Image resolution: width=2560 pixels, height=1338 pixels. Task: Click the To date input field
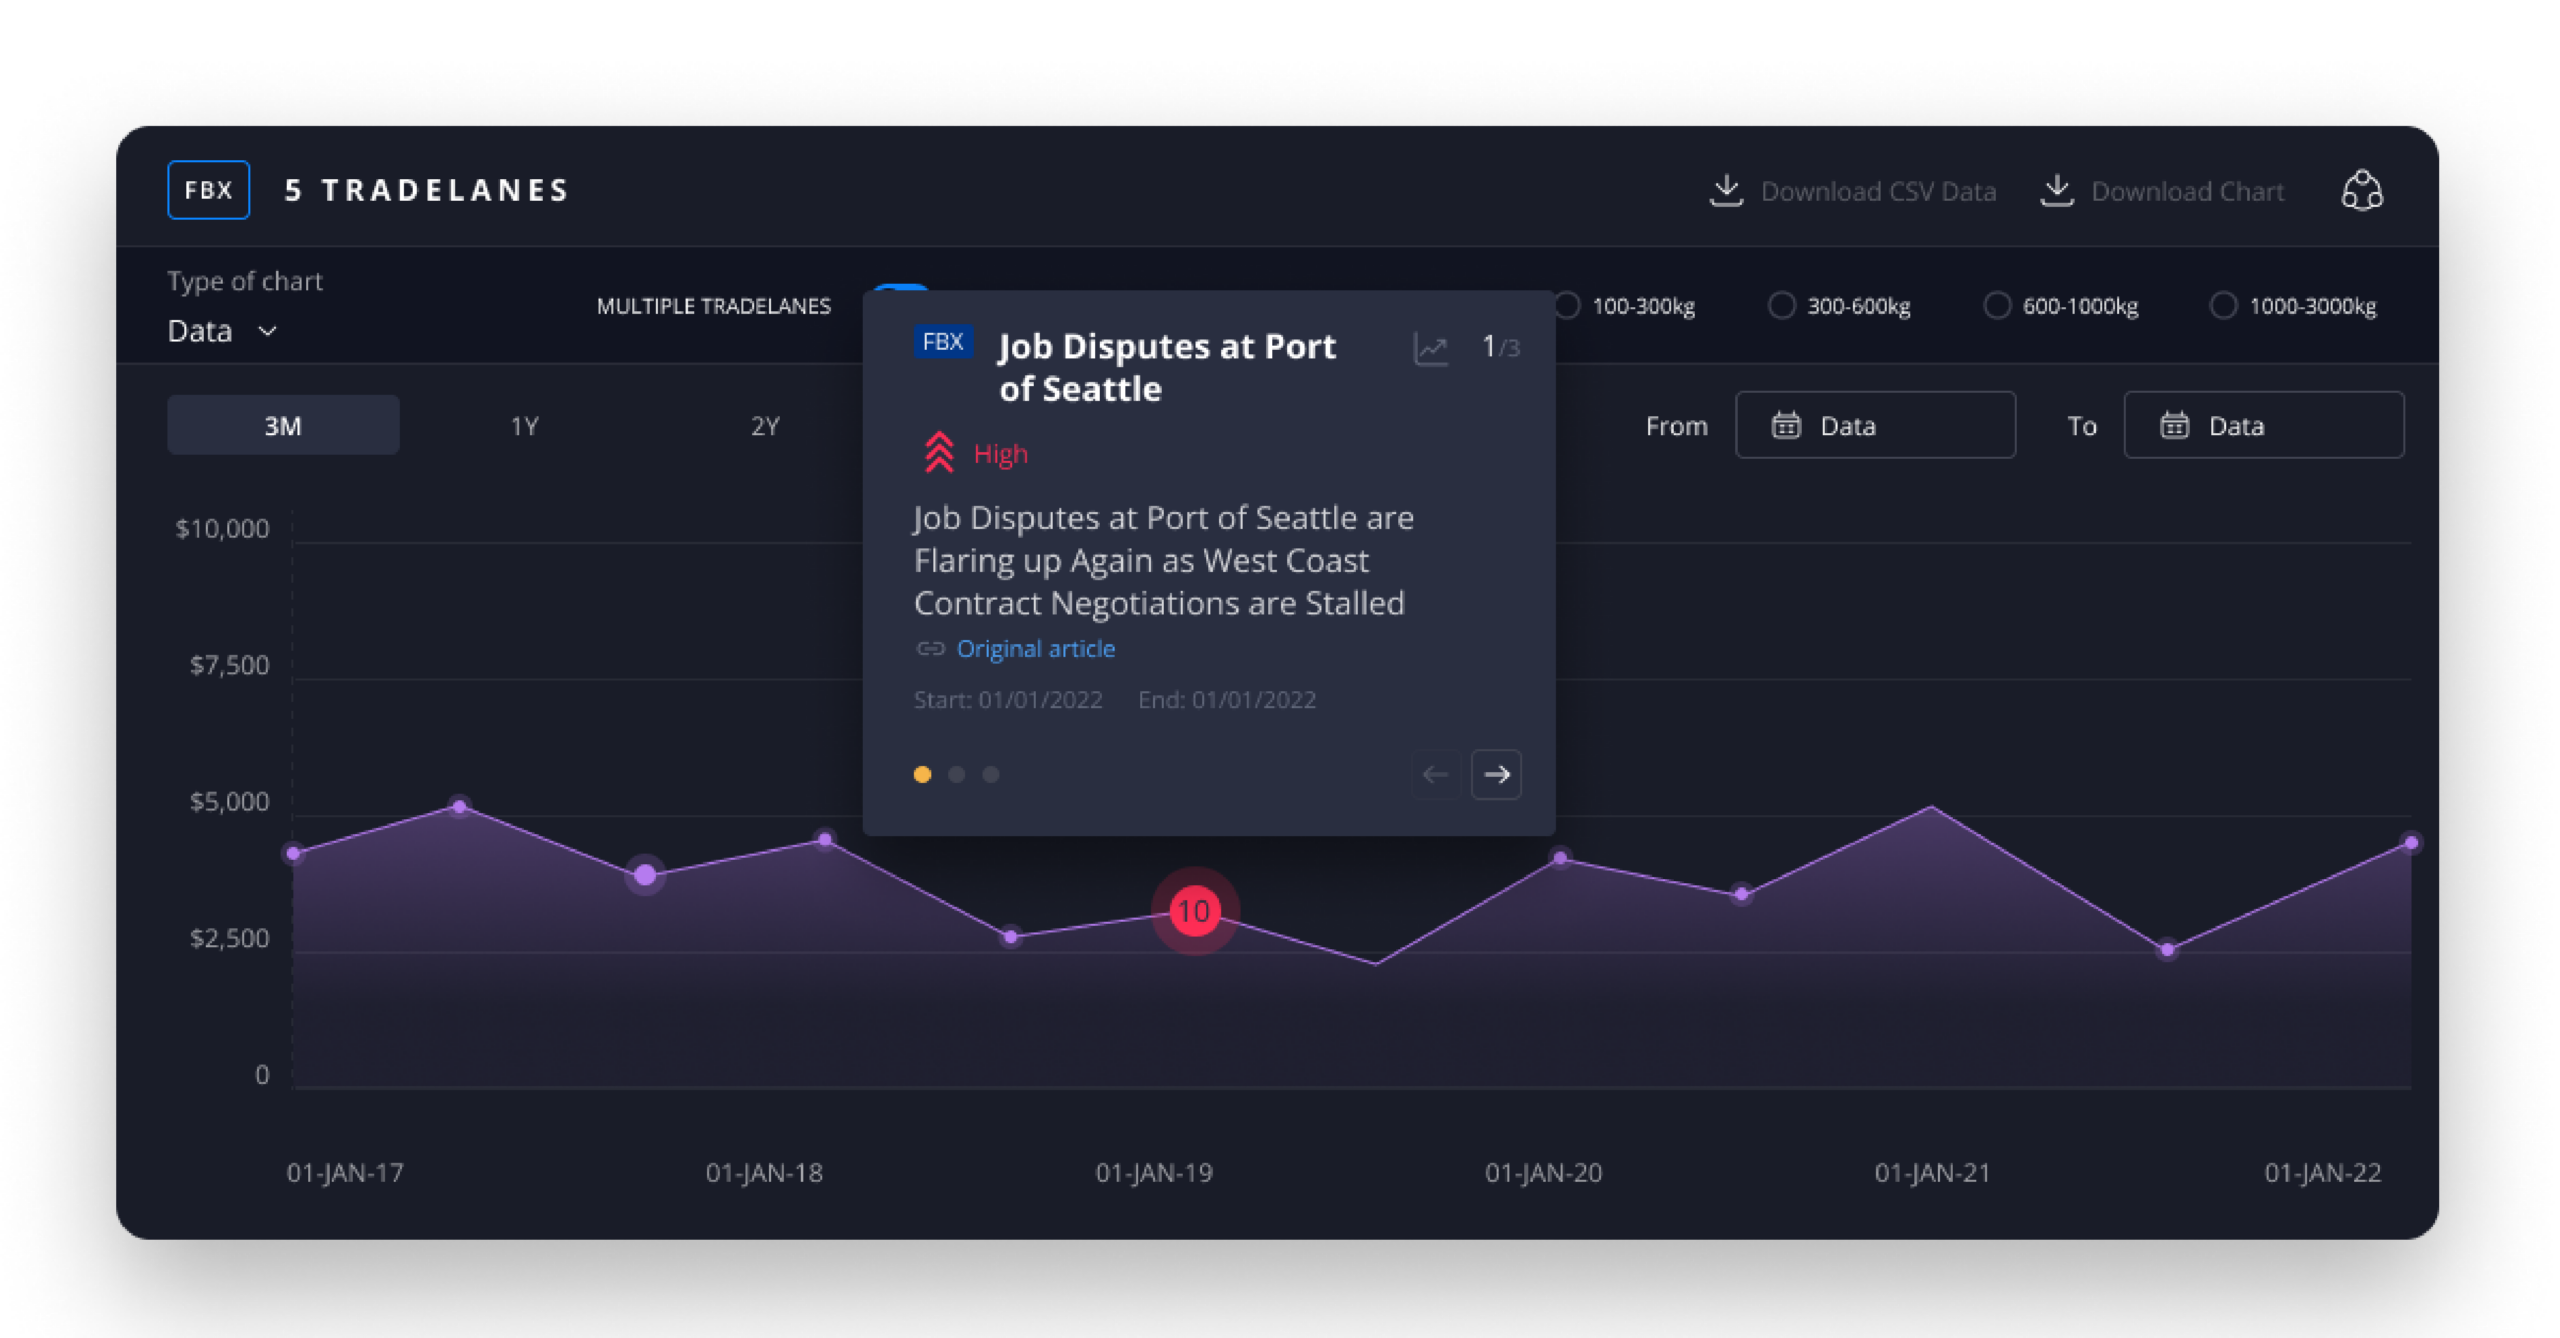(x=2264, y=426)
